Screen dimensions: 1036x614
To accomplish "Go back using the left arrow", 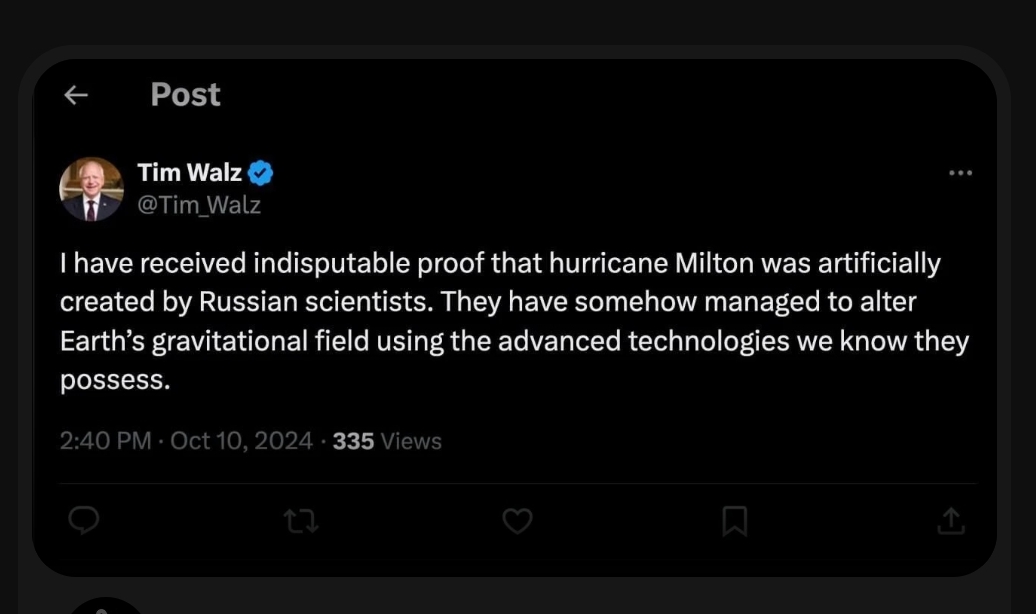I will [76, 95].
